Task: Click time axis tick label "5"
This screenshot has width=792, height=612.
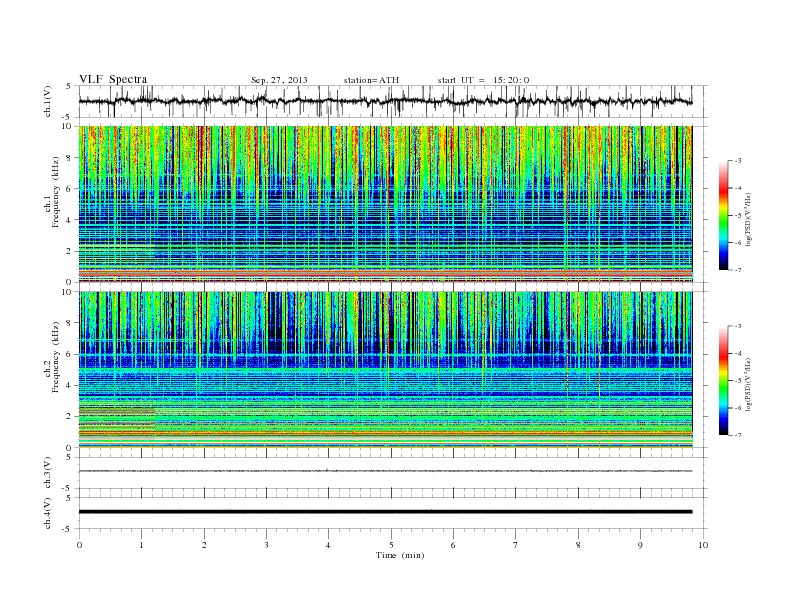Action: tap(391, 545)
